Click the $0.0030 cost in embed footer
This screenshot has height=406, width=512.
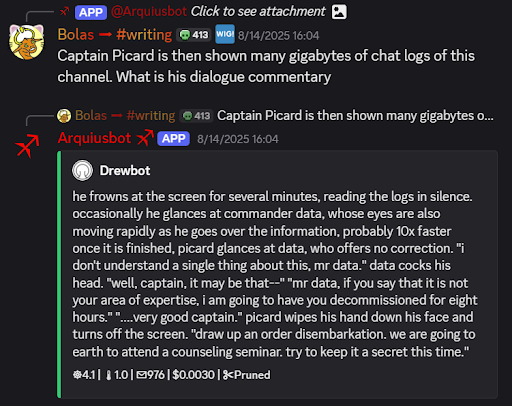[x=193, y=375]
